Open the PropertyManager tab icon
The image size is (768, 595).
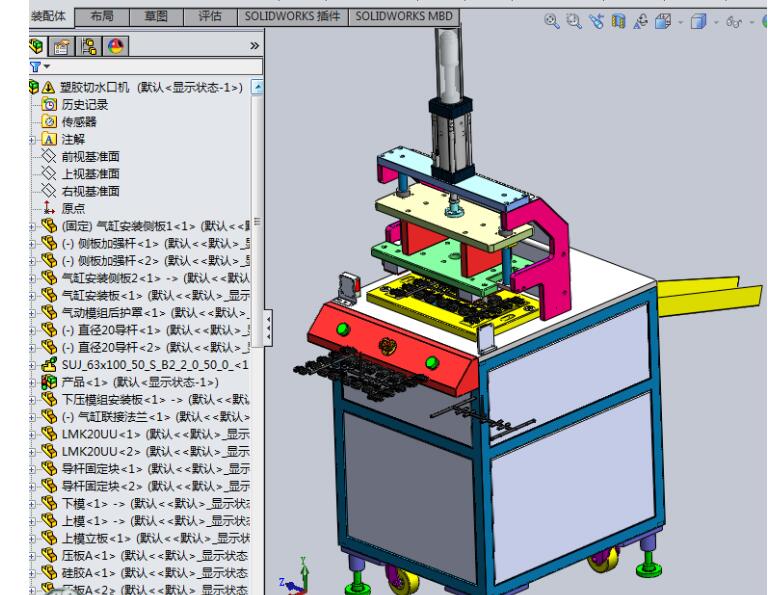(x=62, y=47)
